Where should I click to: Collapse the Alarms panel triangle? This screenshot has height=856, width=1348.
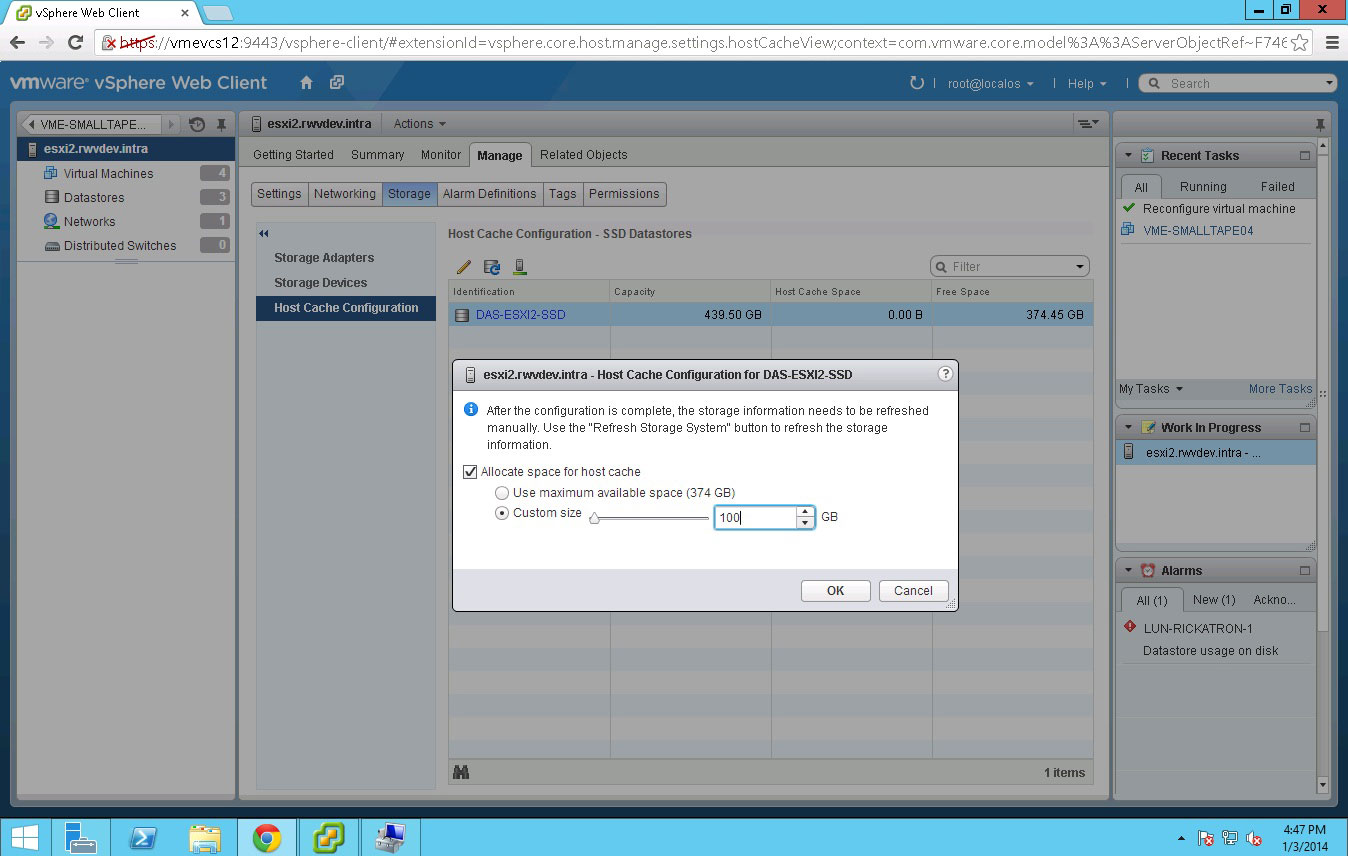1128,571
